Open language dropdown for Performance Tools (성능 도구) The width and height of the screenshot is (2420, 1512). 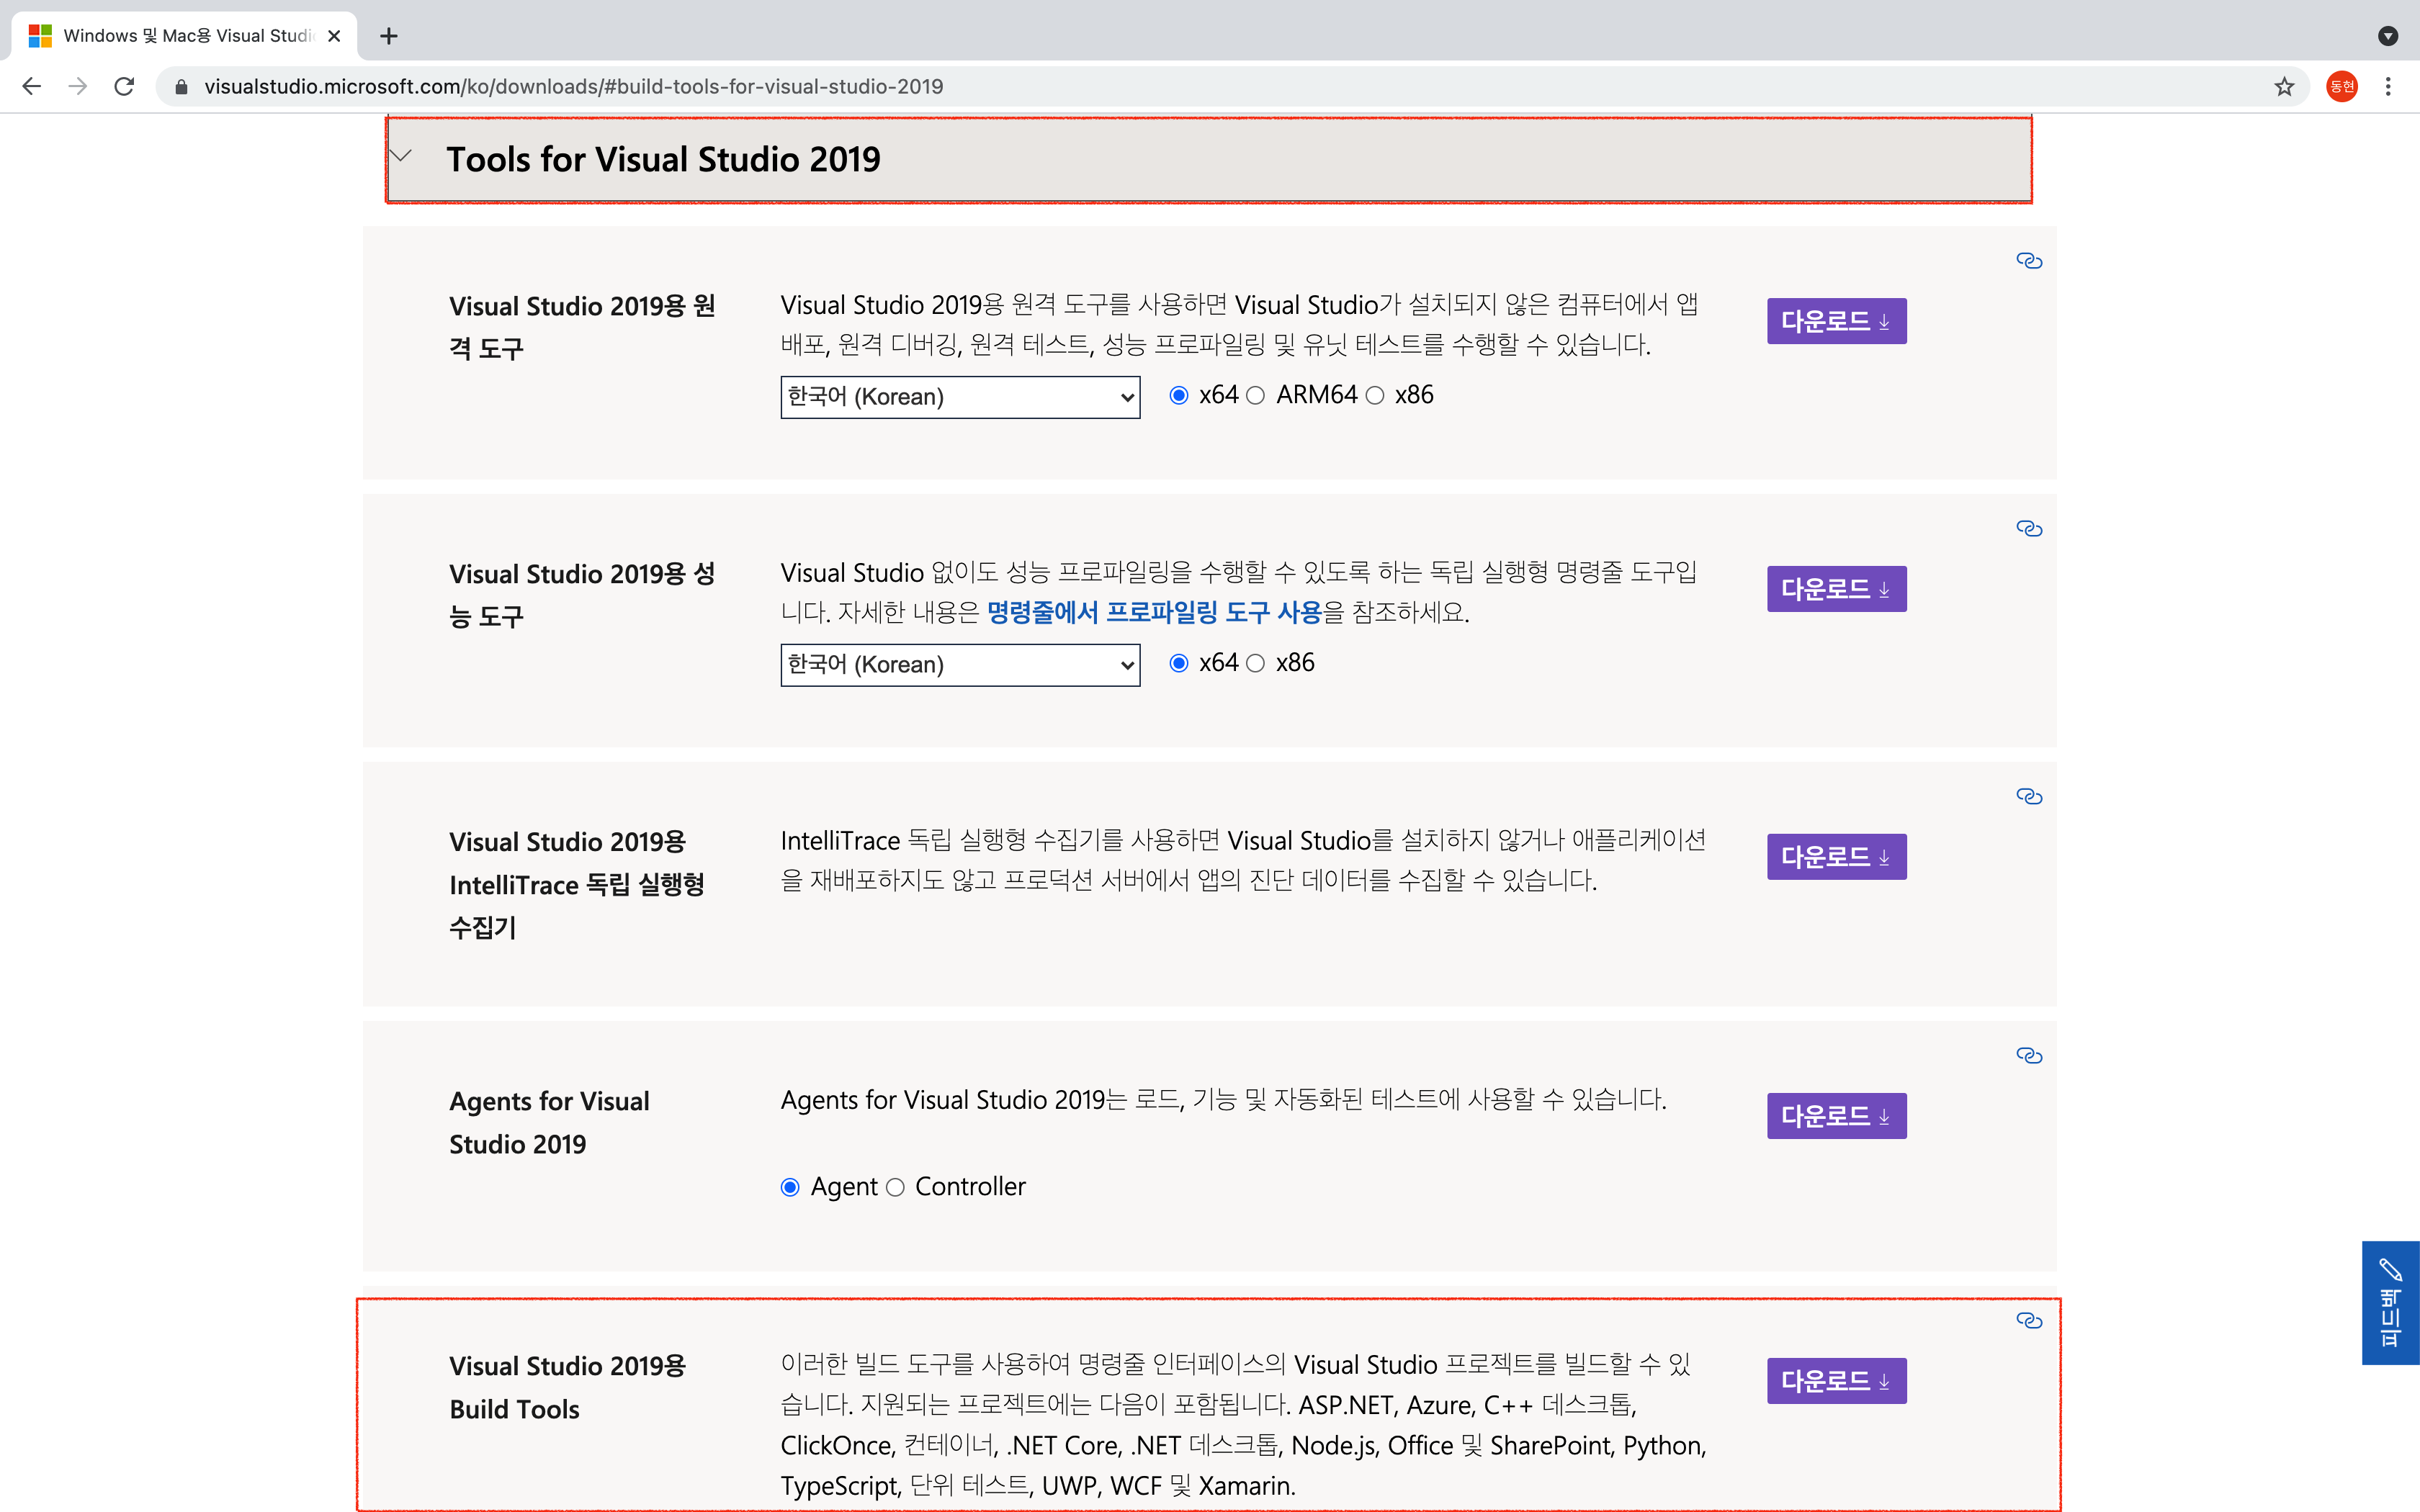click(960, 665)
